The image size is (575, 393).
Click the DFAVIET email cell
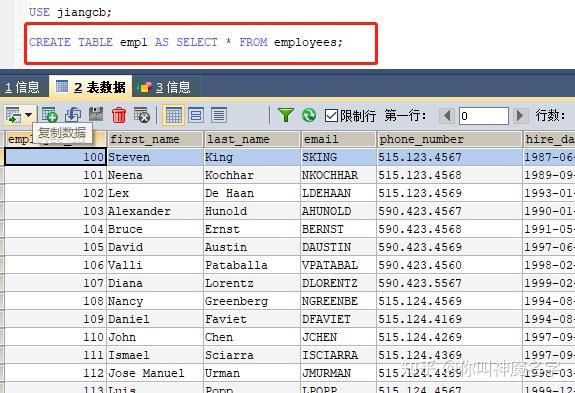click(x=338, y=319)
